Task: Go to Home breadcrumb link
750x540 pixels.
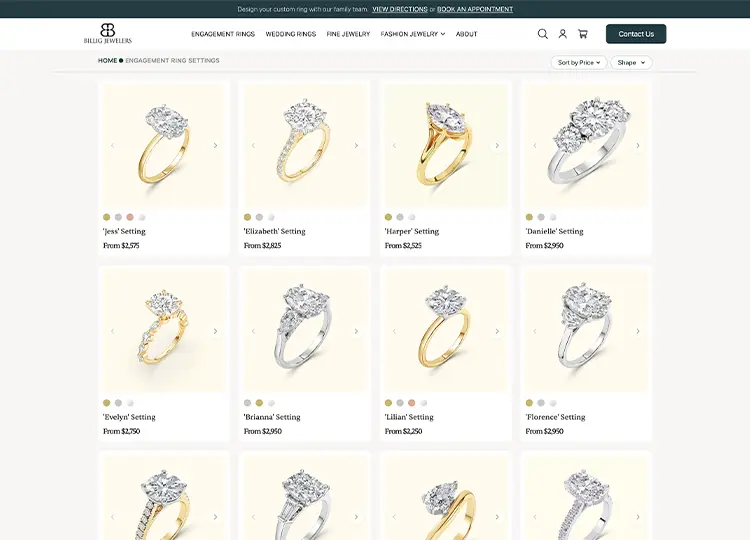Action: pos(108,61)
